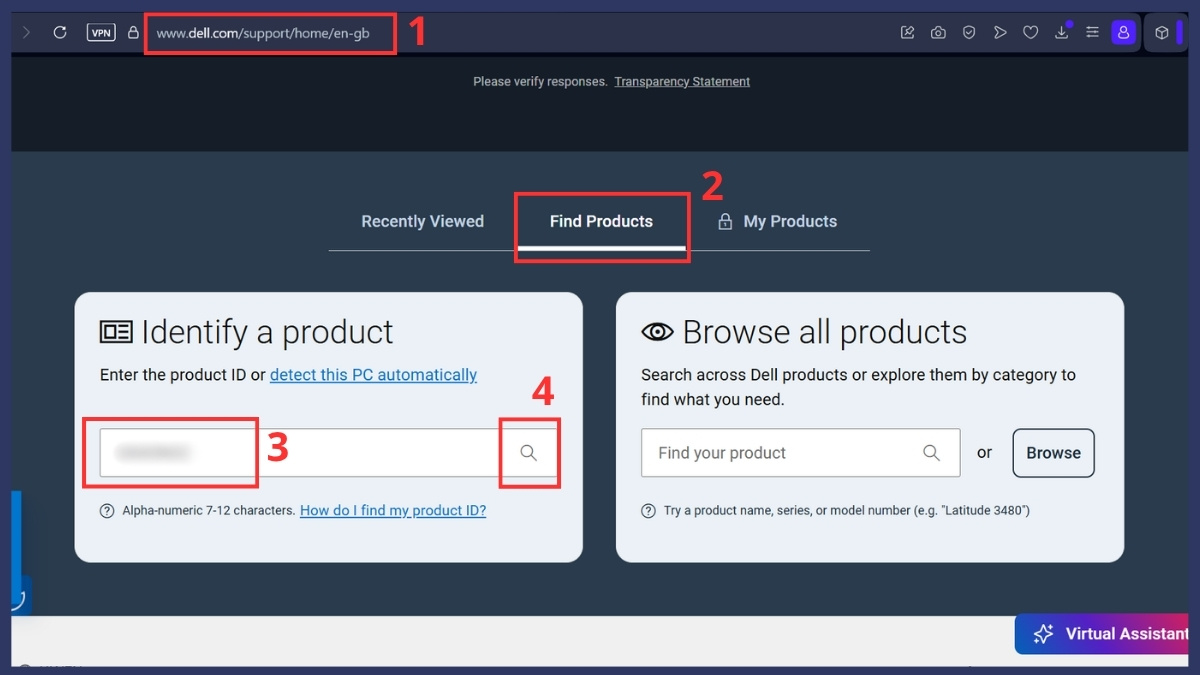The height and width of the screenshot is (675, 1200).
Task: Click the browser forward arrow
Action: pos(26,33)
